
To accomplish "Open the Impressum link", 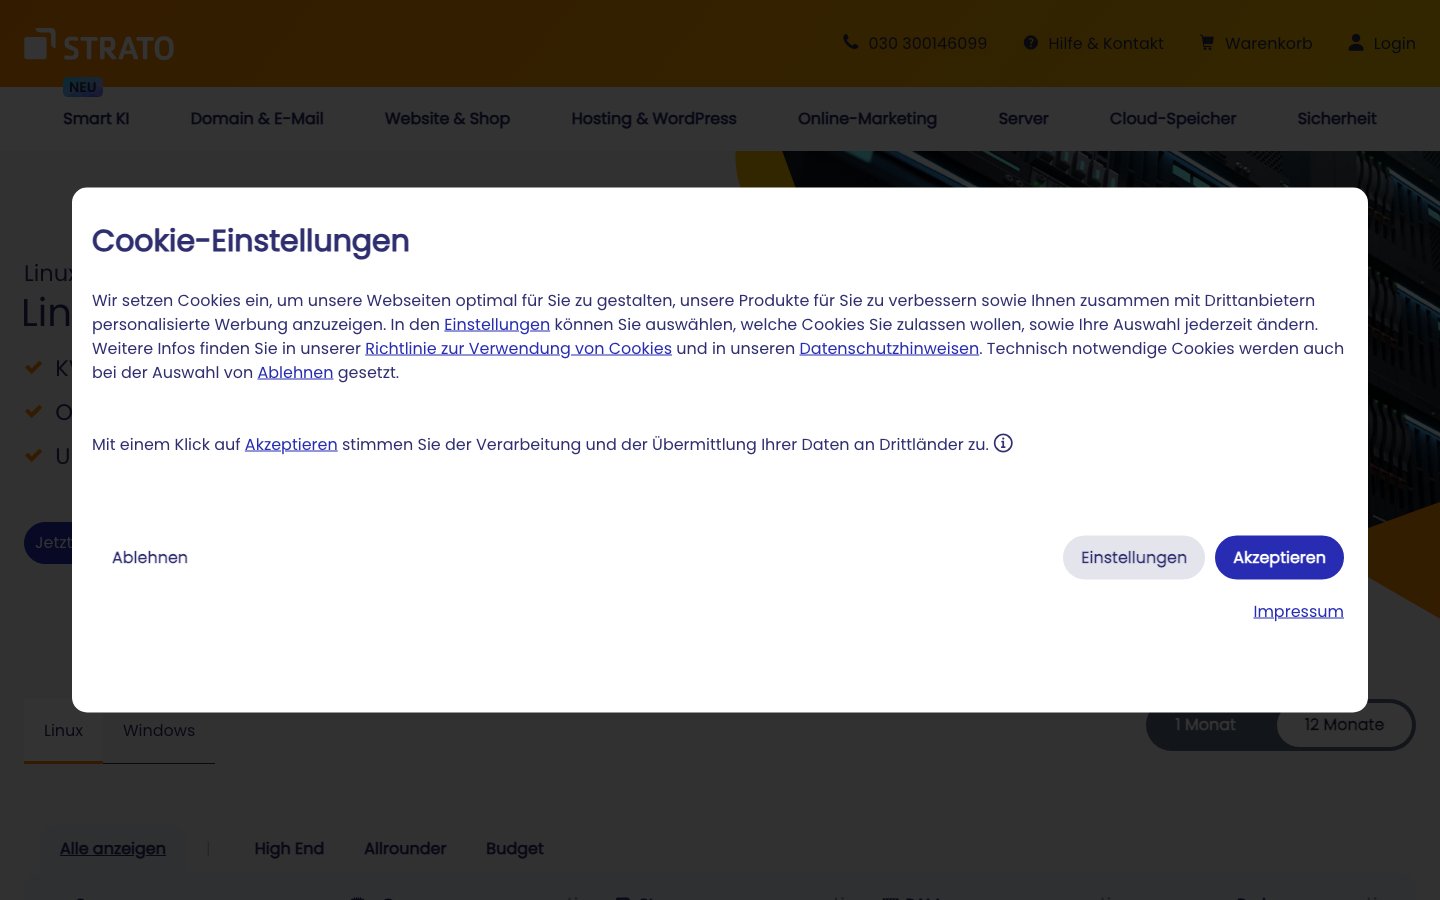I will click(x=1298, y=611).
